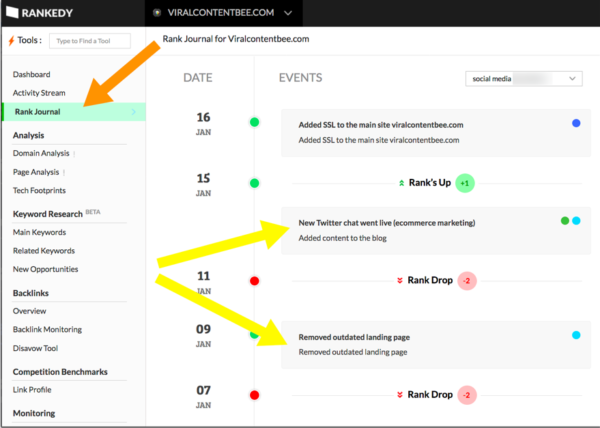Click the chevron on Rank Journal row
Image resolution: width=600 pixels, height=428 pixels.
[134, 112]
